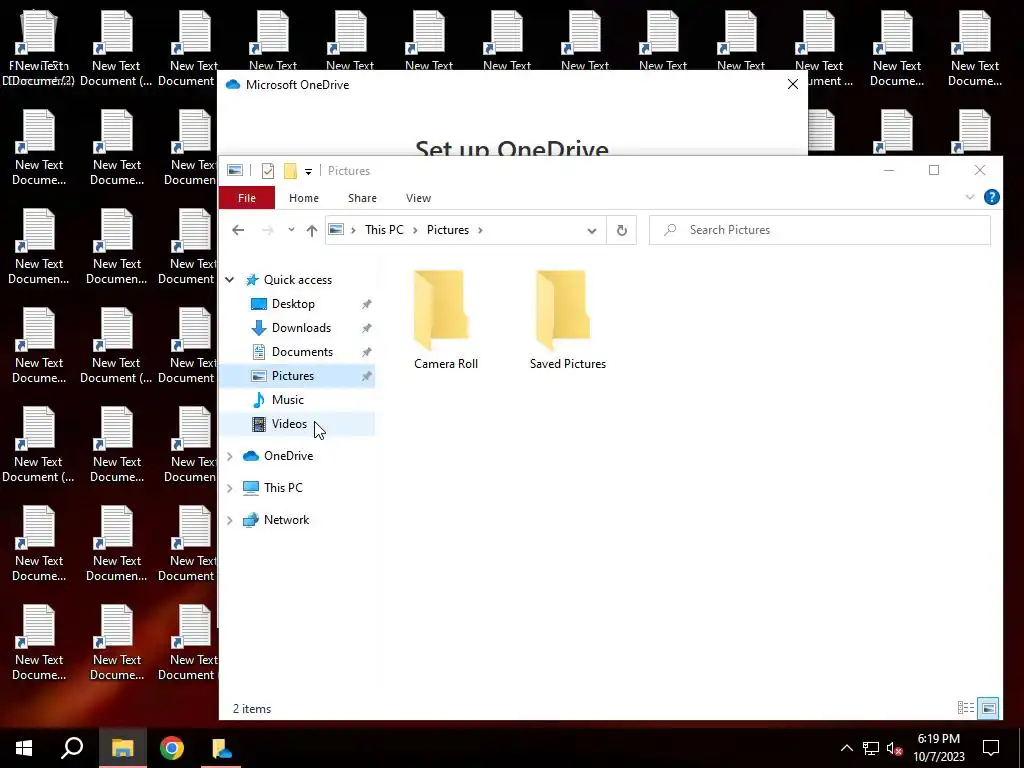The width and height of the screenshot is (1024, 768).
Task: Click Pictures in the address breadcrumb
Action: (x=448, y=230)
